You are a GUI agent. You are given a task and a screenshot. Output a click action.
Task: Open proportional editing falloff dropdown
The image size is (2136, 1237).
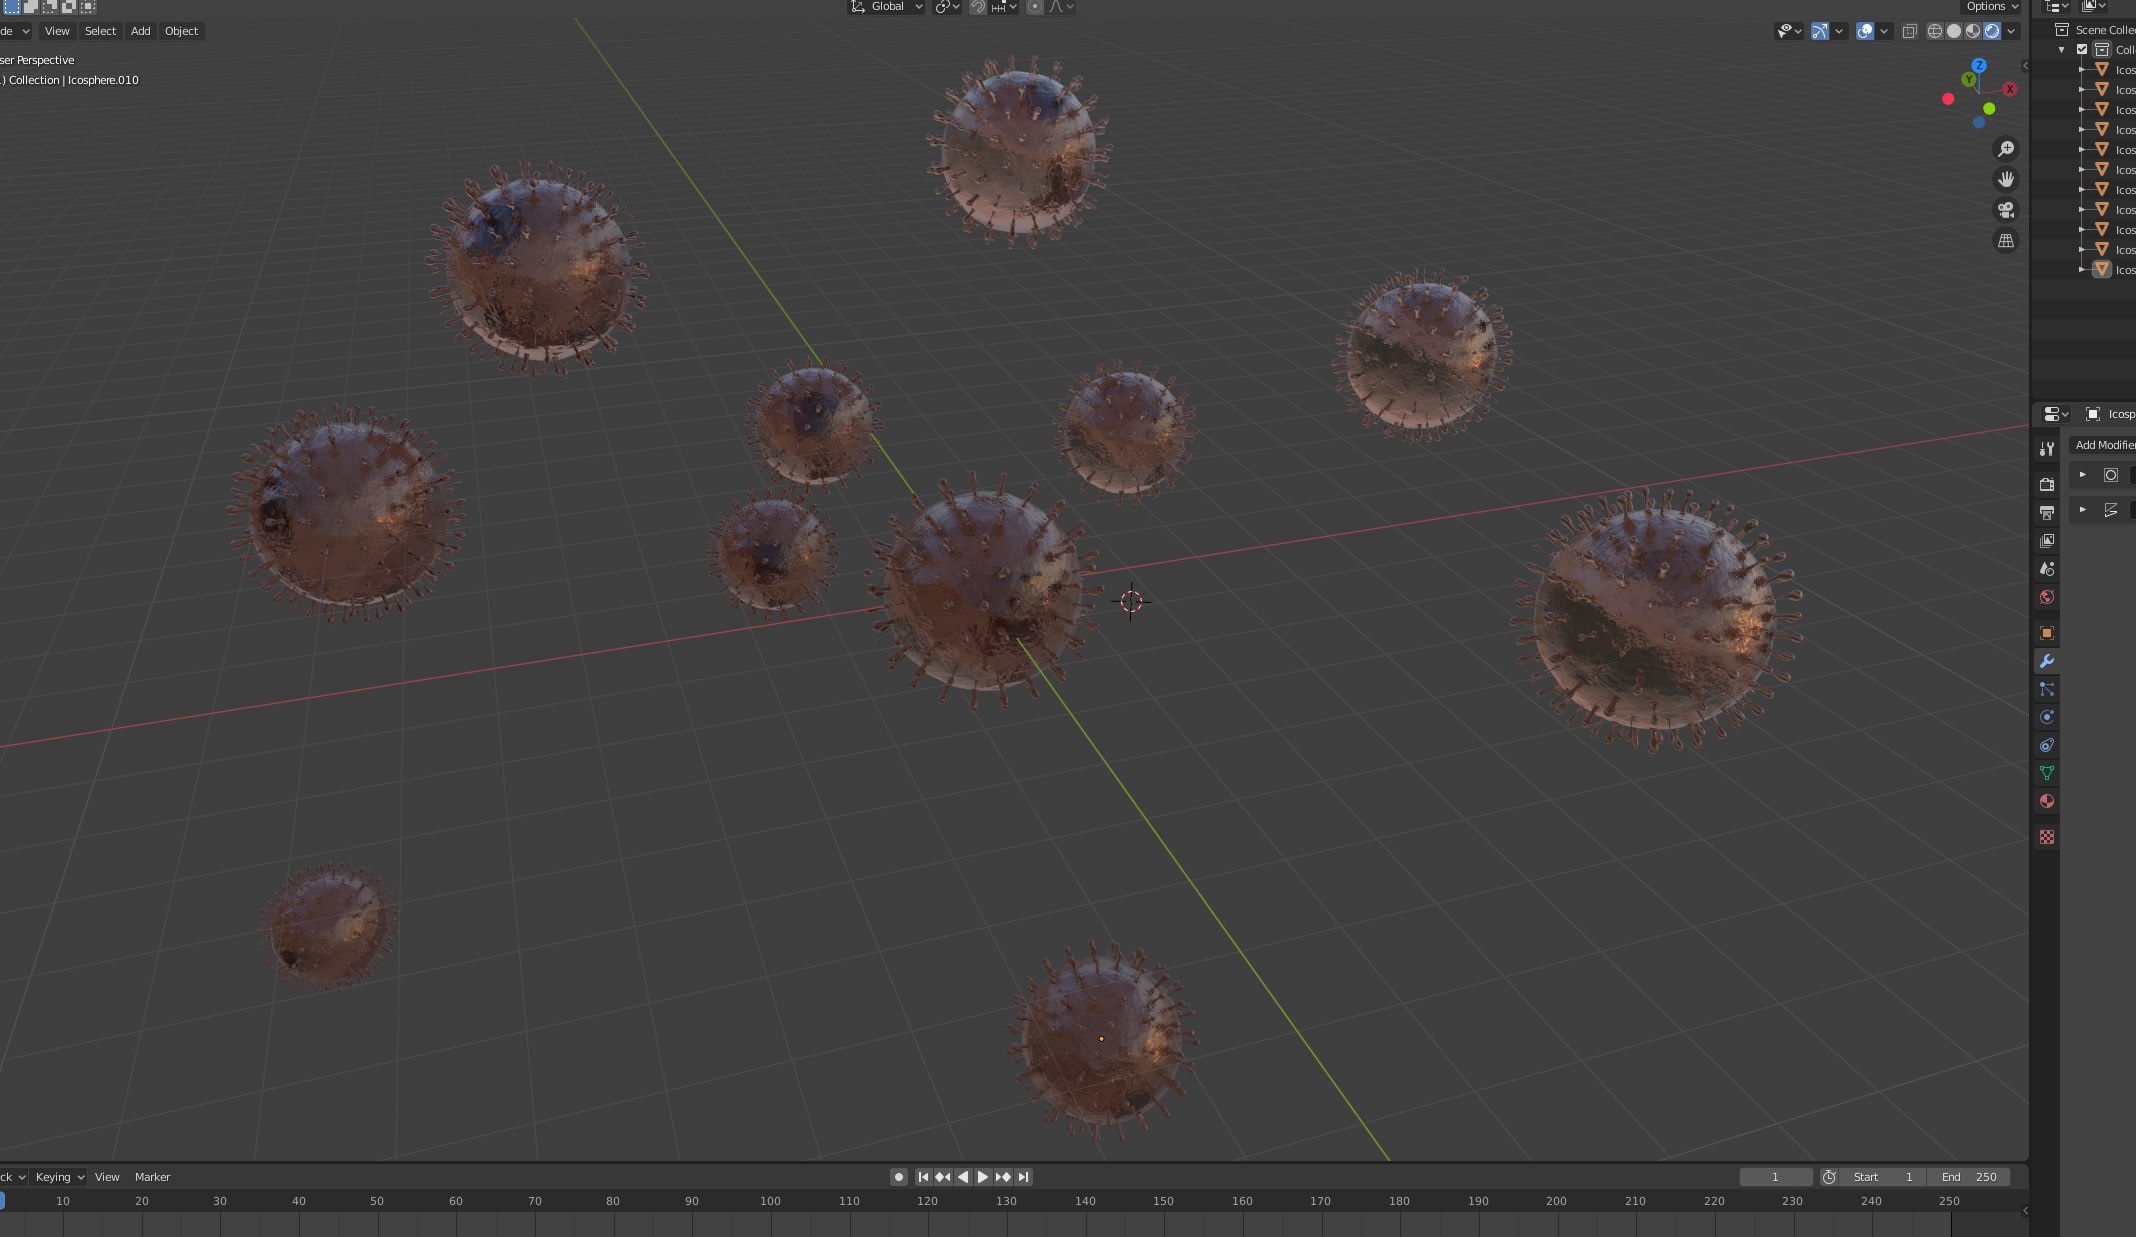coord(1061,7)
